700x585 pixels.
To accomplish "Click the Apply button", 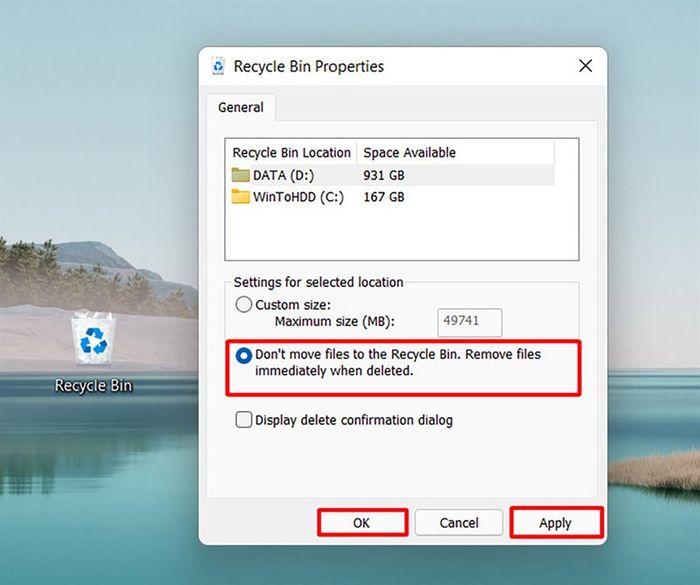I will (556, 522).
